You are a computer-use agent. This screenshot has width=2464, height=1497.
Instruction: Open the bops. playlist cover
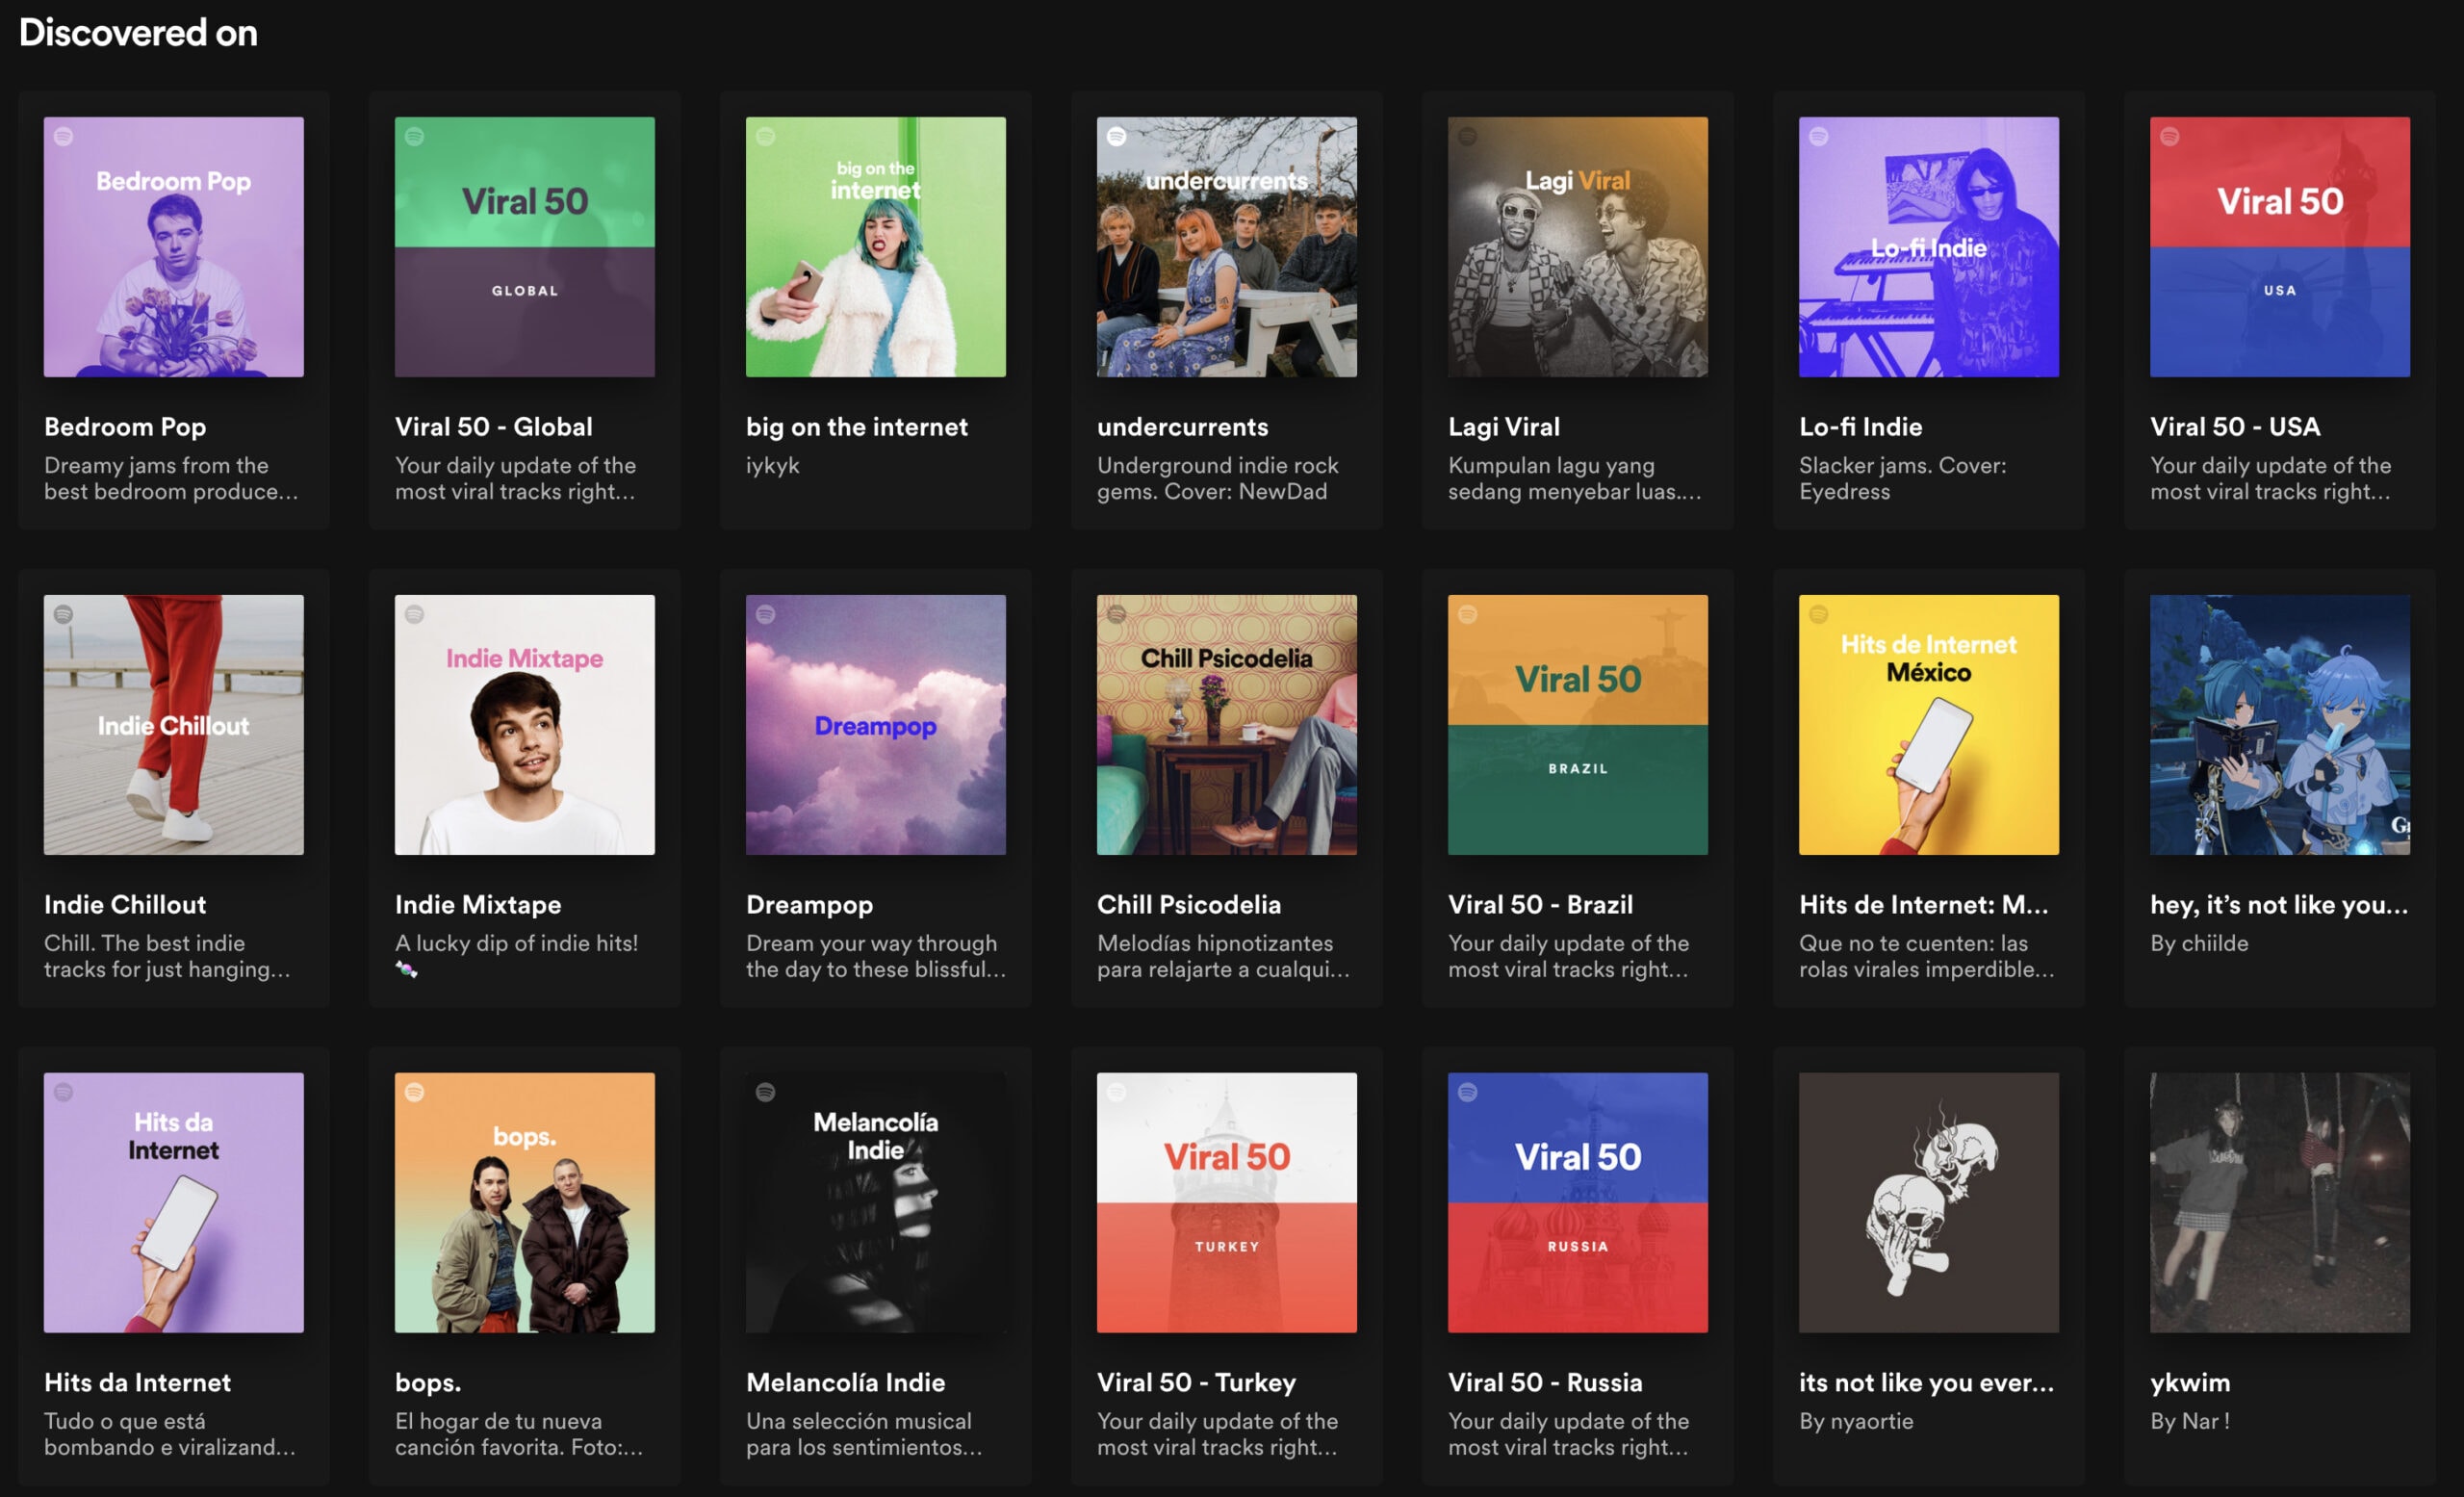(x=525, y=1203)
